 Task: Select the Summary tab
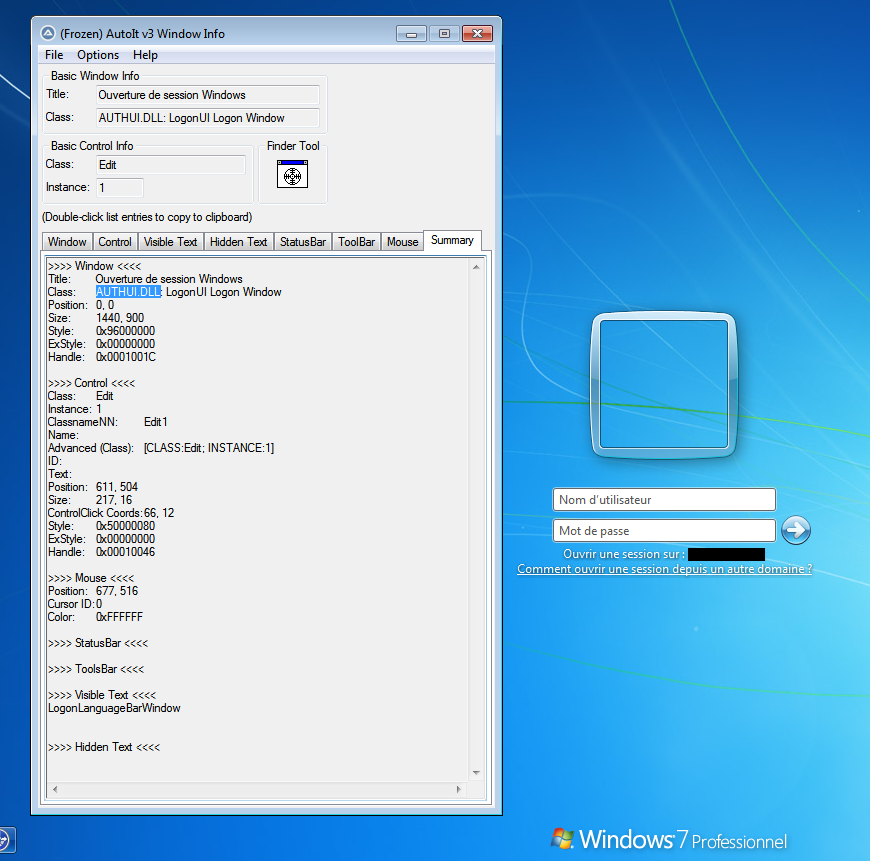[452, 240]
